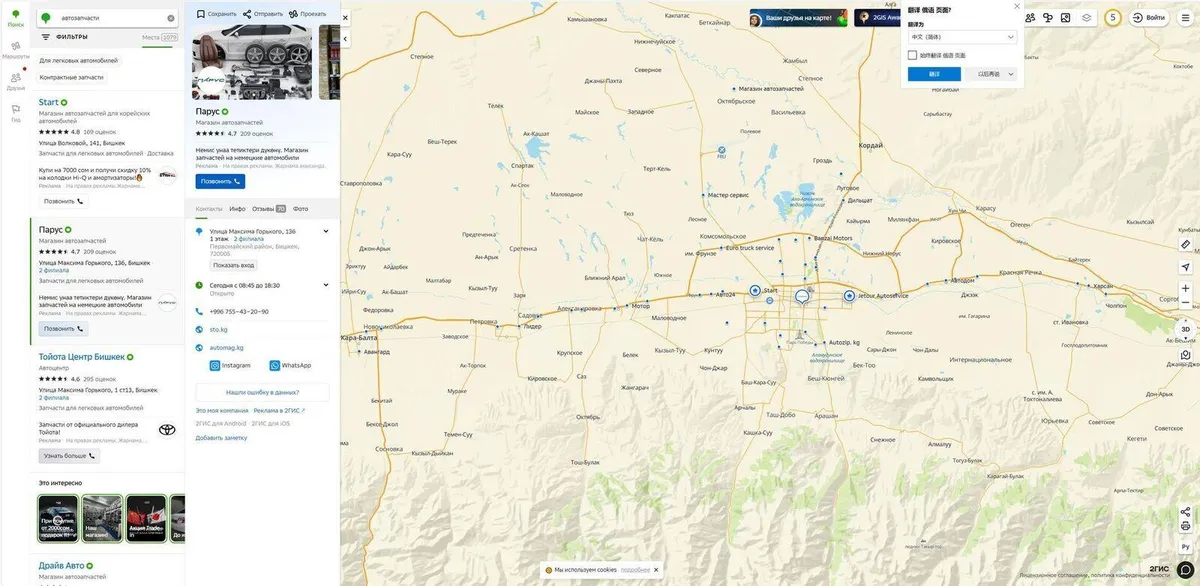
Task: Open the map layers icon
Action: point(1087,17)
